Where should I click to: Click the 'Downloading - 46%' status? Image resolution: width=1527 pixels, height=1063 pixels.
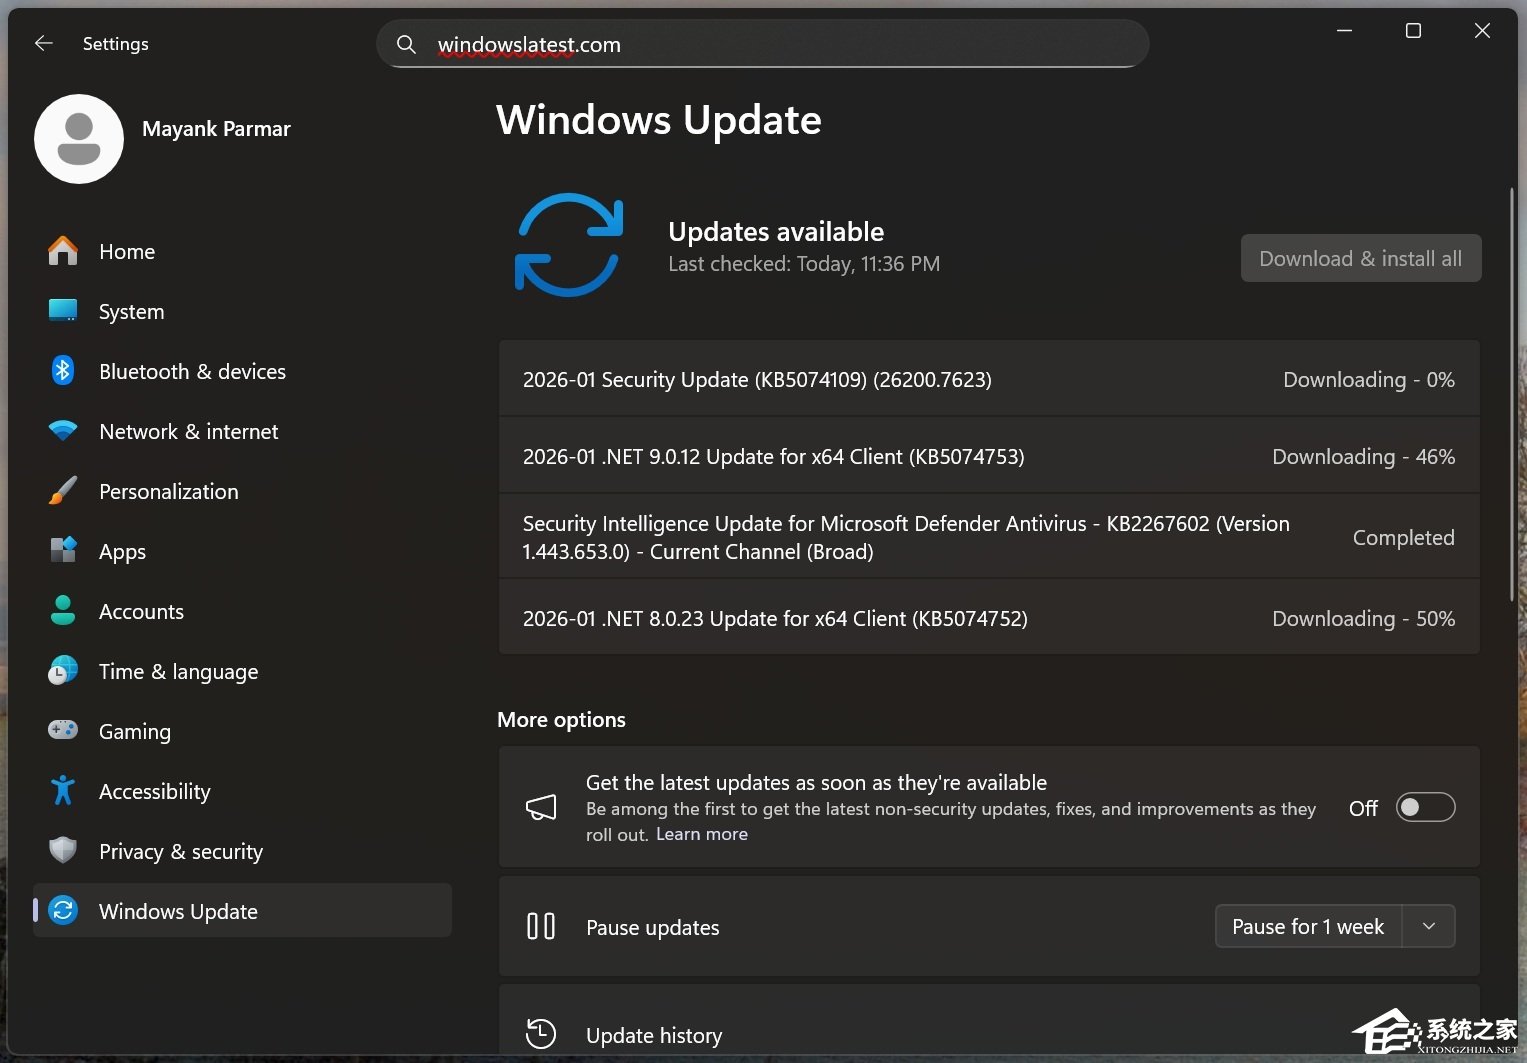1363,456
